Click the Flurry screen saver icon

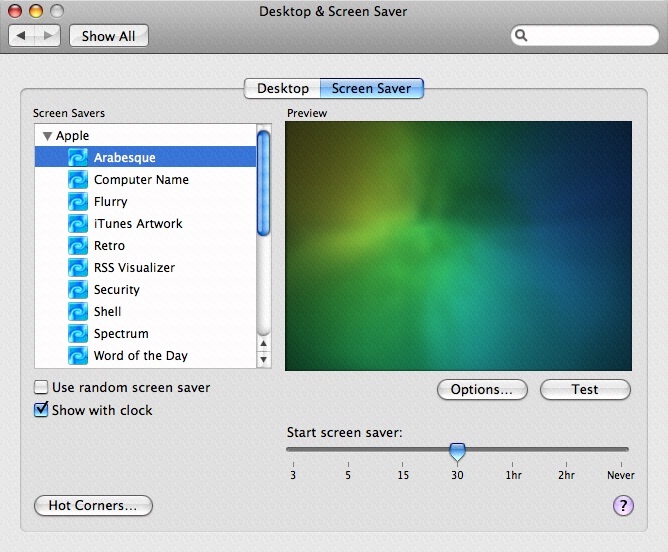tap(78, 201)
